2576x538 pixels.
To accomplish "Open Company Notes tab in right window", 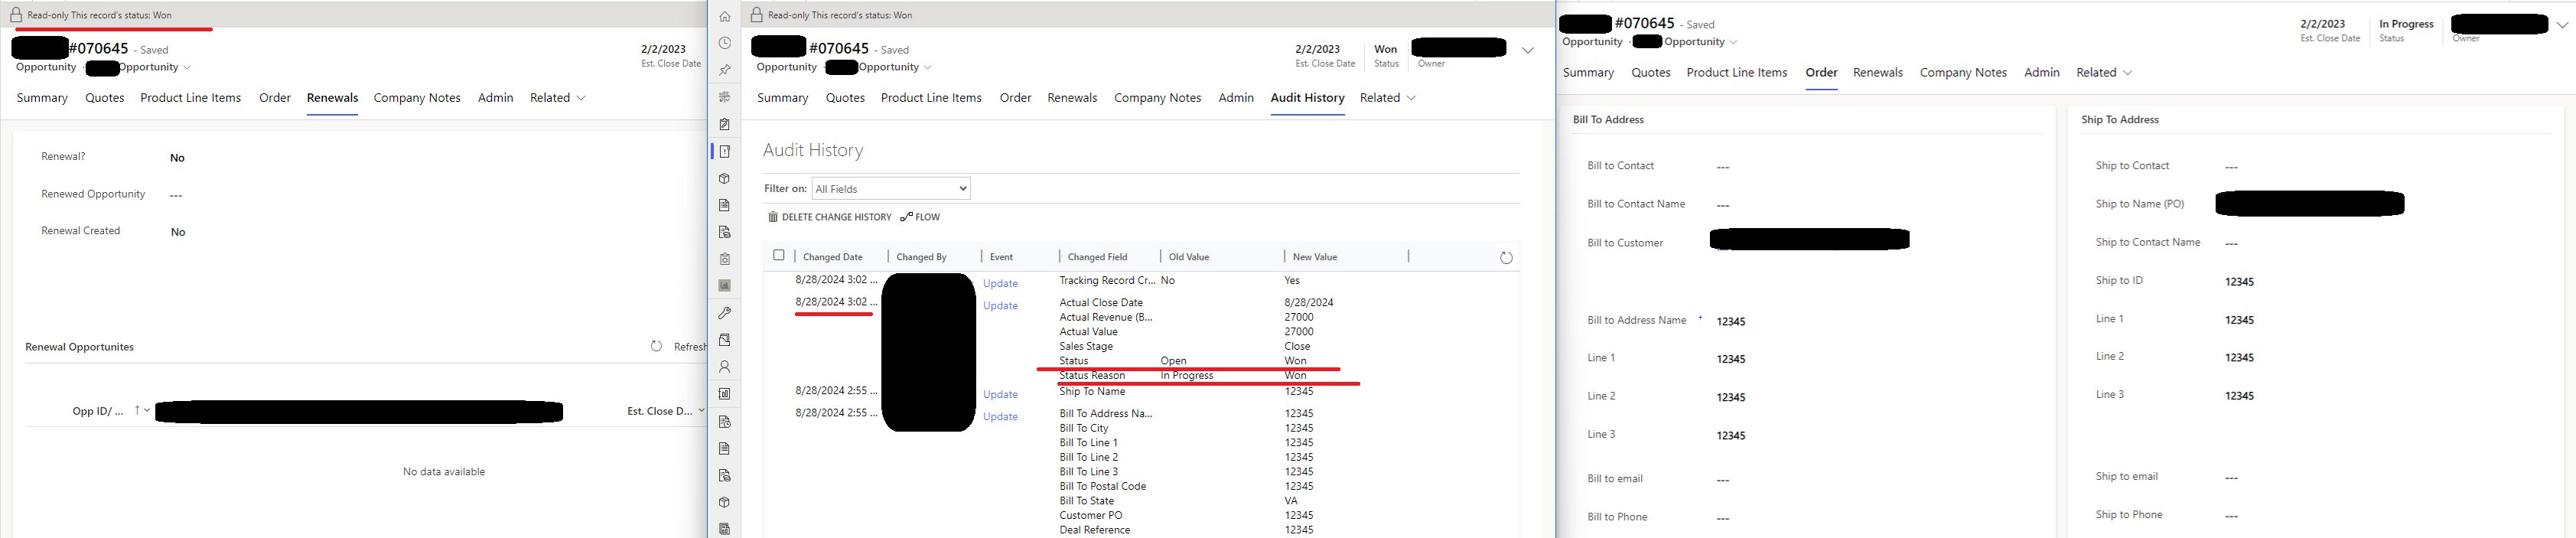I will tap(1963, 72).
